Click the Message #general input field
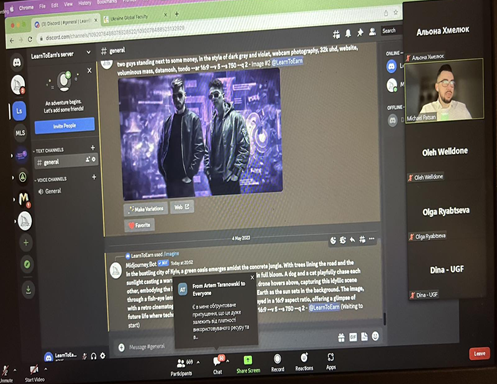The width and height of the screenshot is (497, 384). click(x=147, y=347)
